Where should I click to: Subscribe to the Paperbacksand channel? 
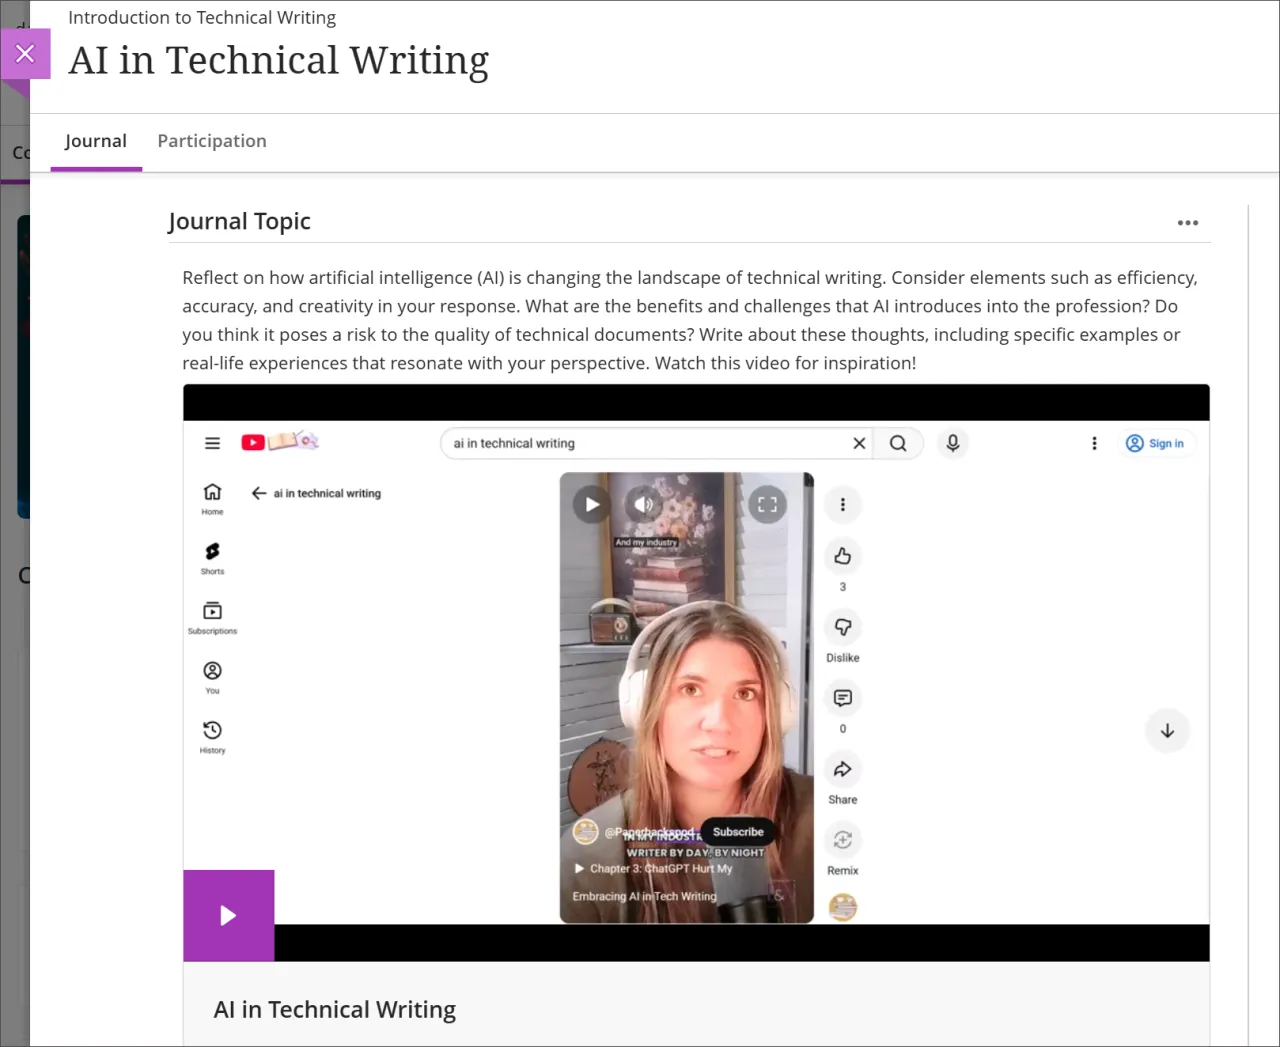pos(737,831)
